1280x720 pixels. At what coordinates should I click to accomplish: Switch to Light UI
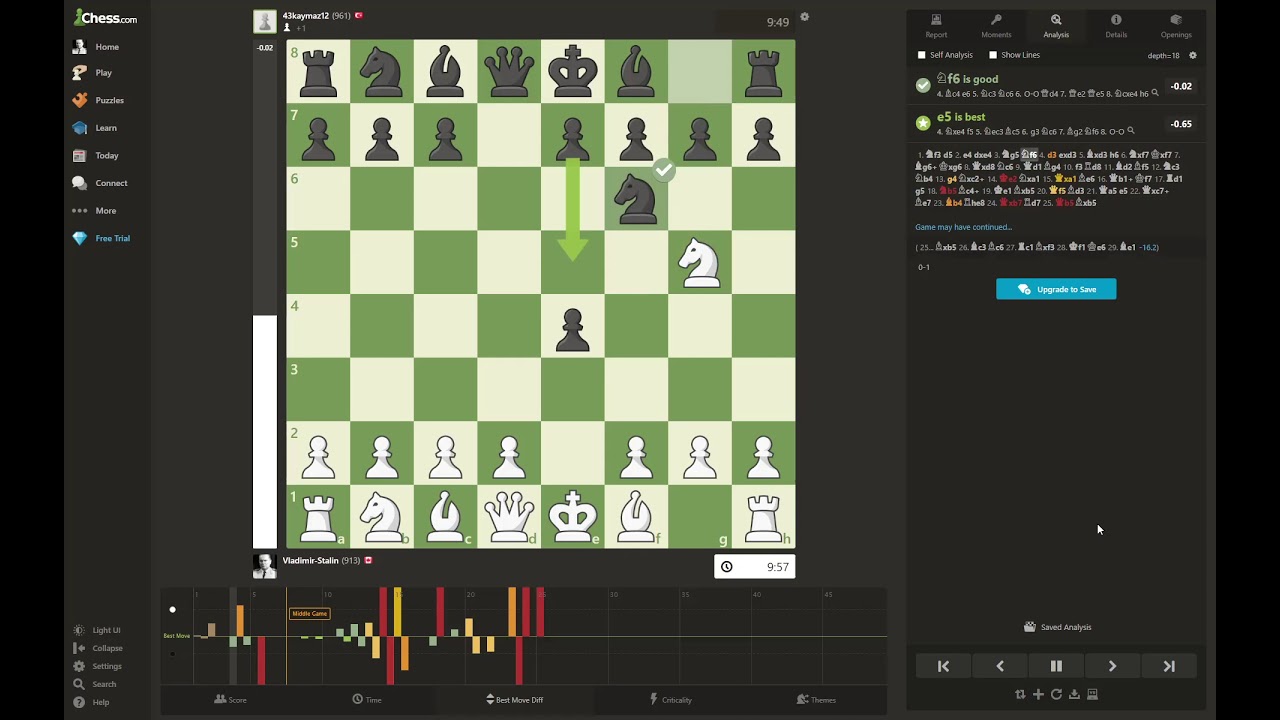98,630
